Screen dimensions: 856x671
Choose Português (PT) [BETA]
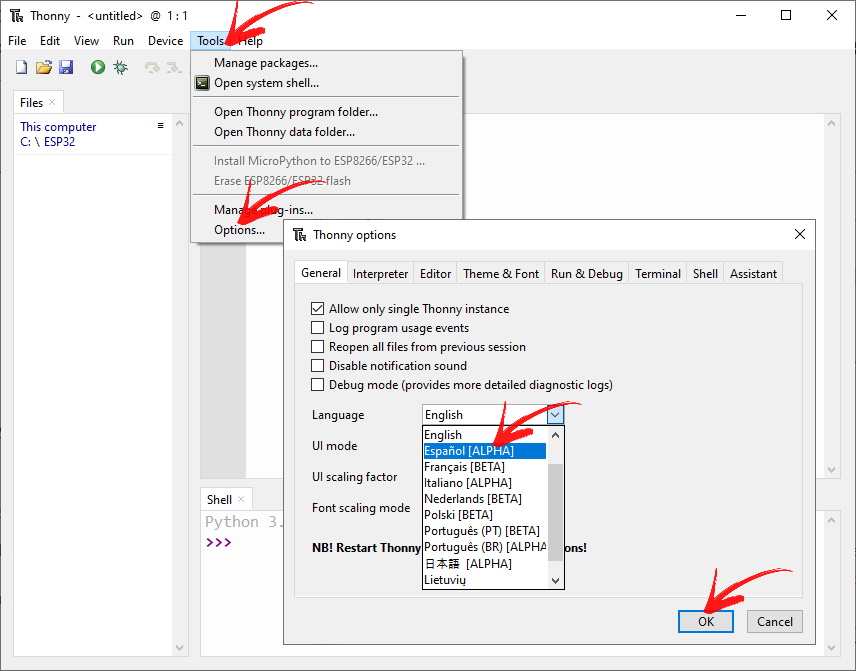pyautogui.click(x=485, y=531)
